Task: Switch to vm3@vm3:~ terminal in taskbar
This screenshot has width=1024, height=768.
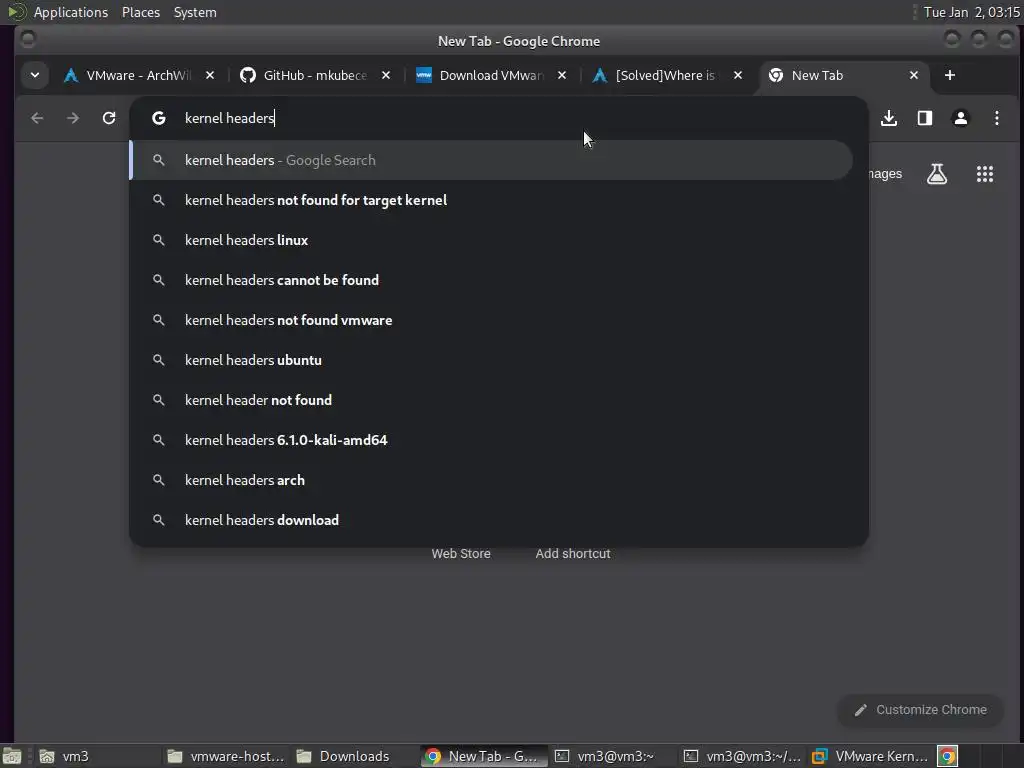Action: click(x=613, y=756)
